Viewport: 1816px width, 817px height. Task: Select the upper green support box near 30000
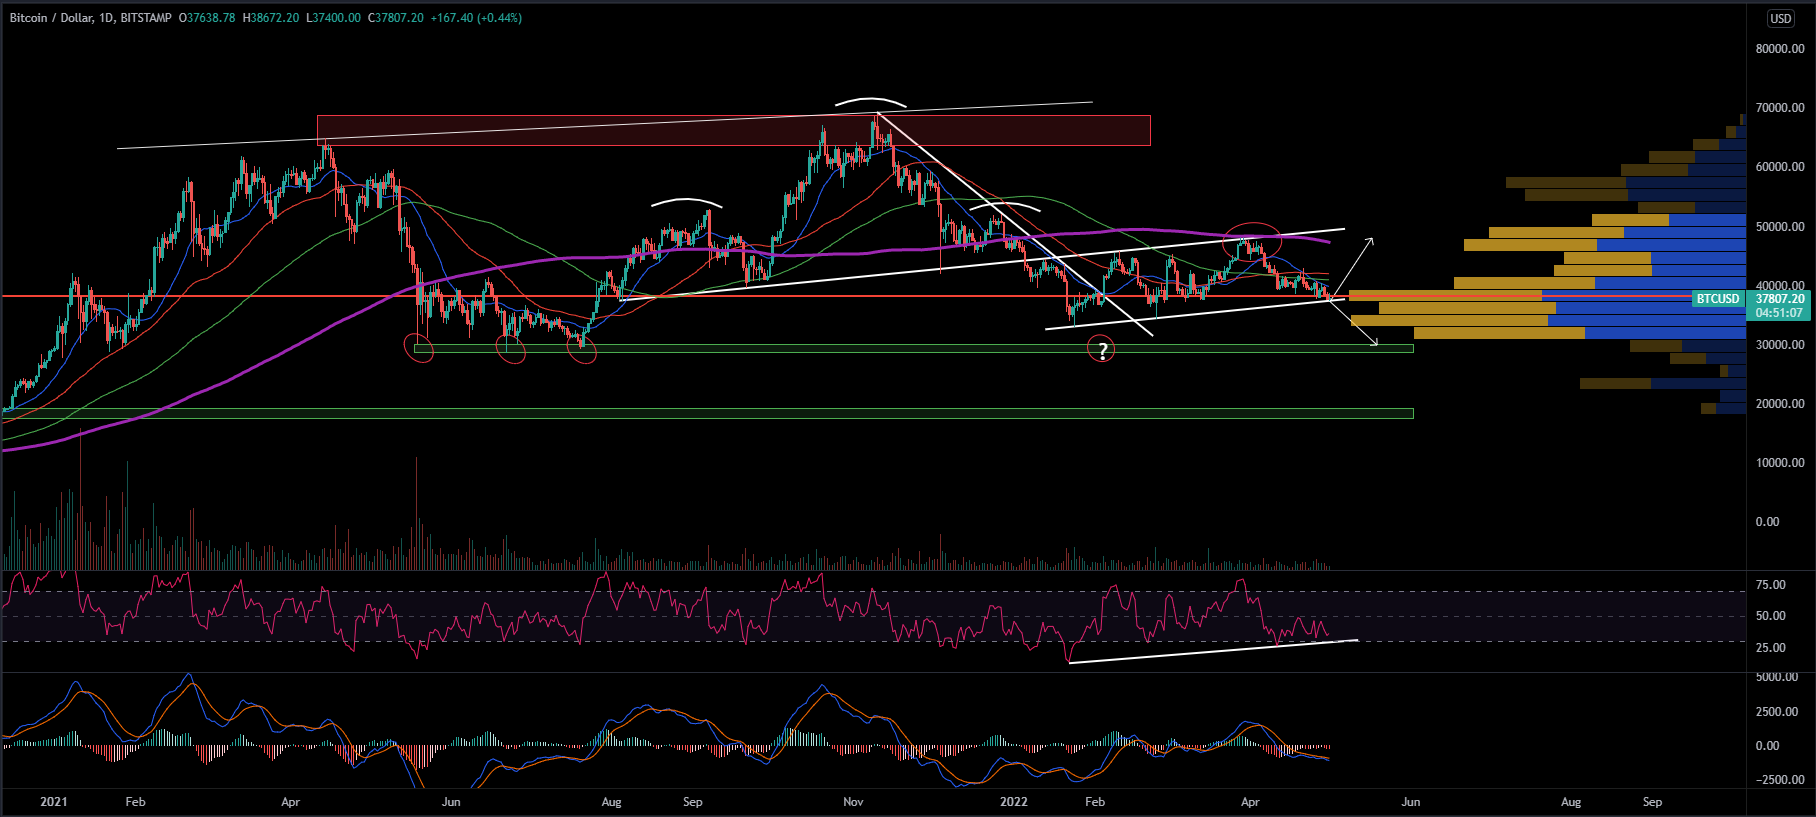(800, 348)
